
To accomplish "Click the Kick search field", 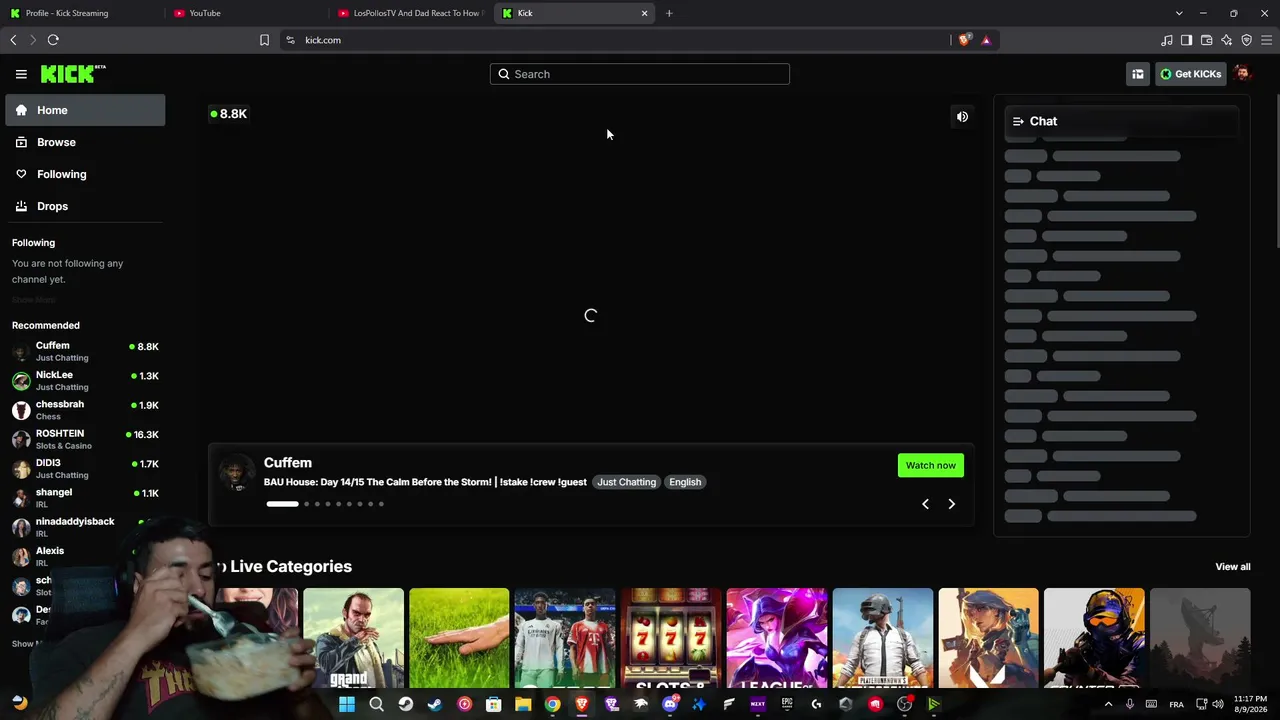I will (640, 74).
